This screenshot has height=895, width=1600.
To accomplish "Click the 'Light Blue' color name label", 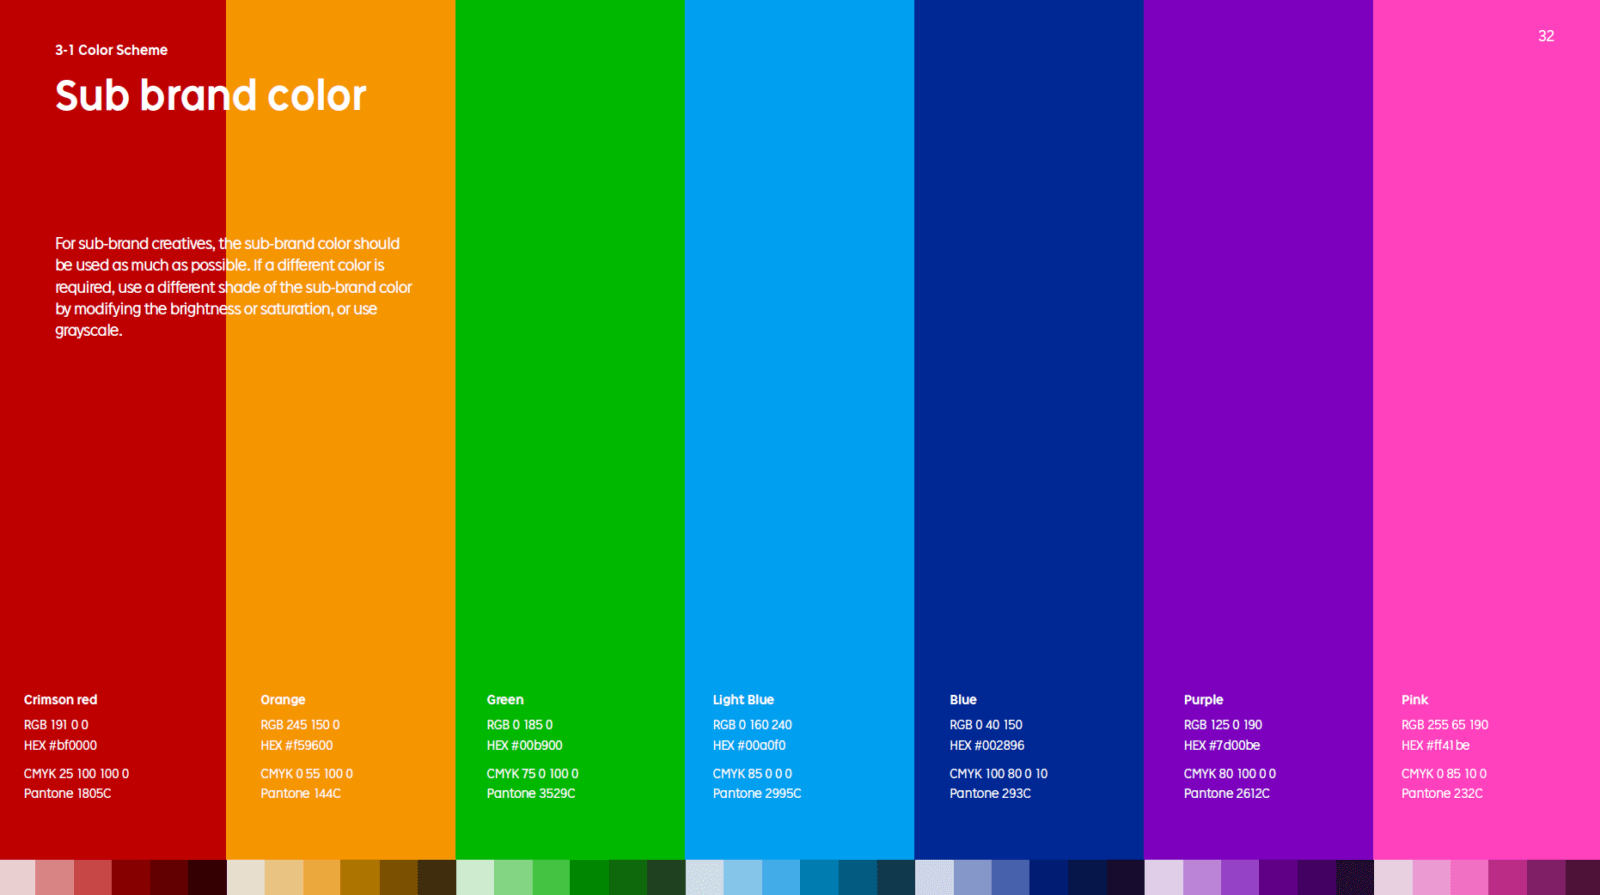I will pos(743,700).
